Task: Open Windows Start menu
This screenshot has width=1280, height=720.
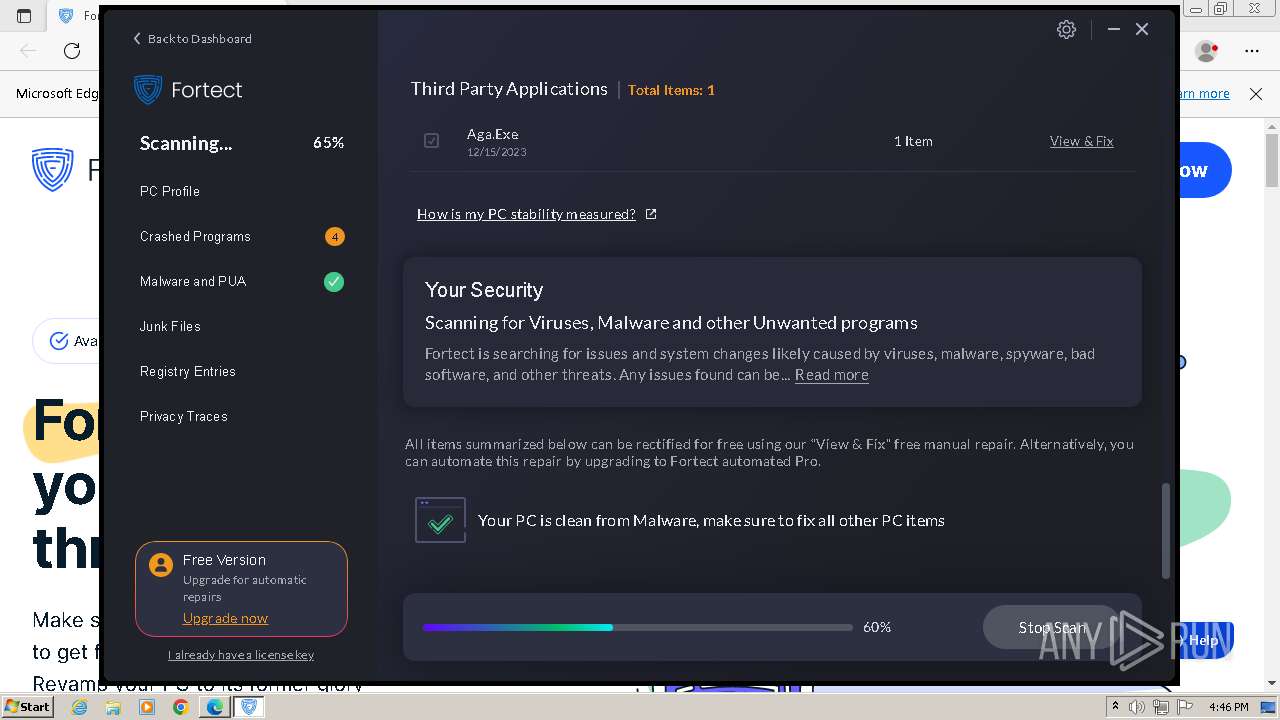Action: point(27,707)
